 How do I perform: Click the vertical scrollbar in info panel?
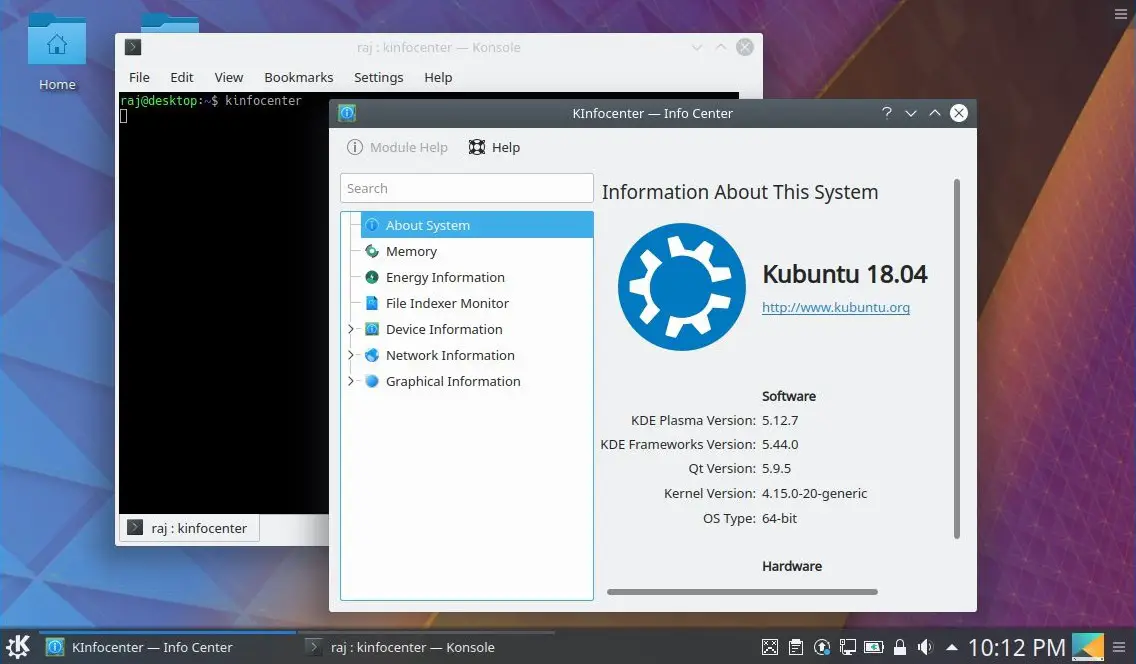(x=956, y=359)
